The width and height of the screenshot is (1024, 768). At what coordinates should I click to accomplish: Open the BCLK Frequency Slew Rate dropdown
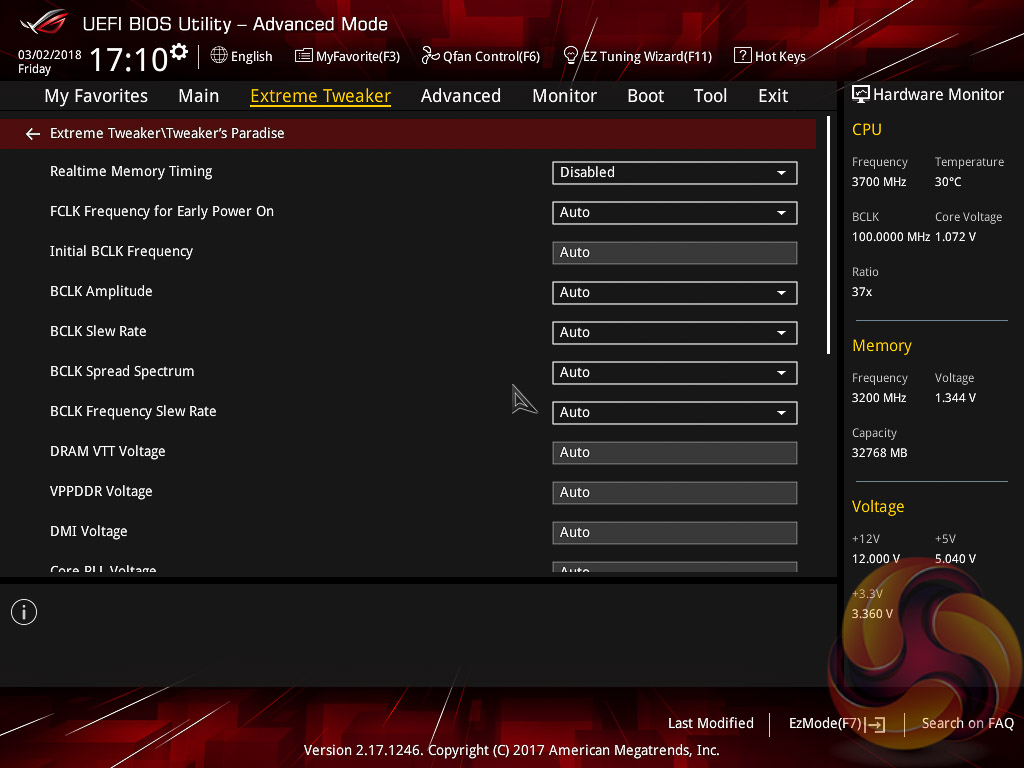pyautogui.click(x=675, y=413)
